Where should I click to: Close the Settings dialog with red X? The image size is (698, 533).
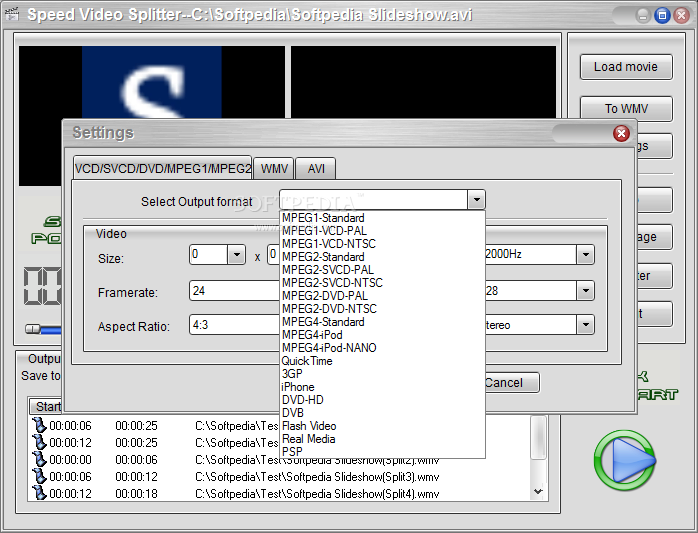pos(621,133)
